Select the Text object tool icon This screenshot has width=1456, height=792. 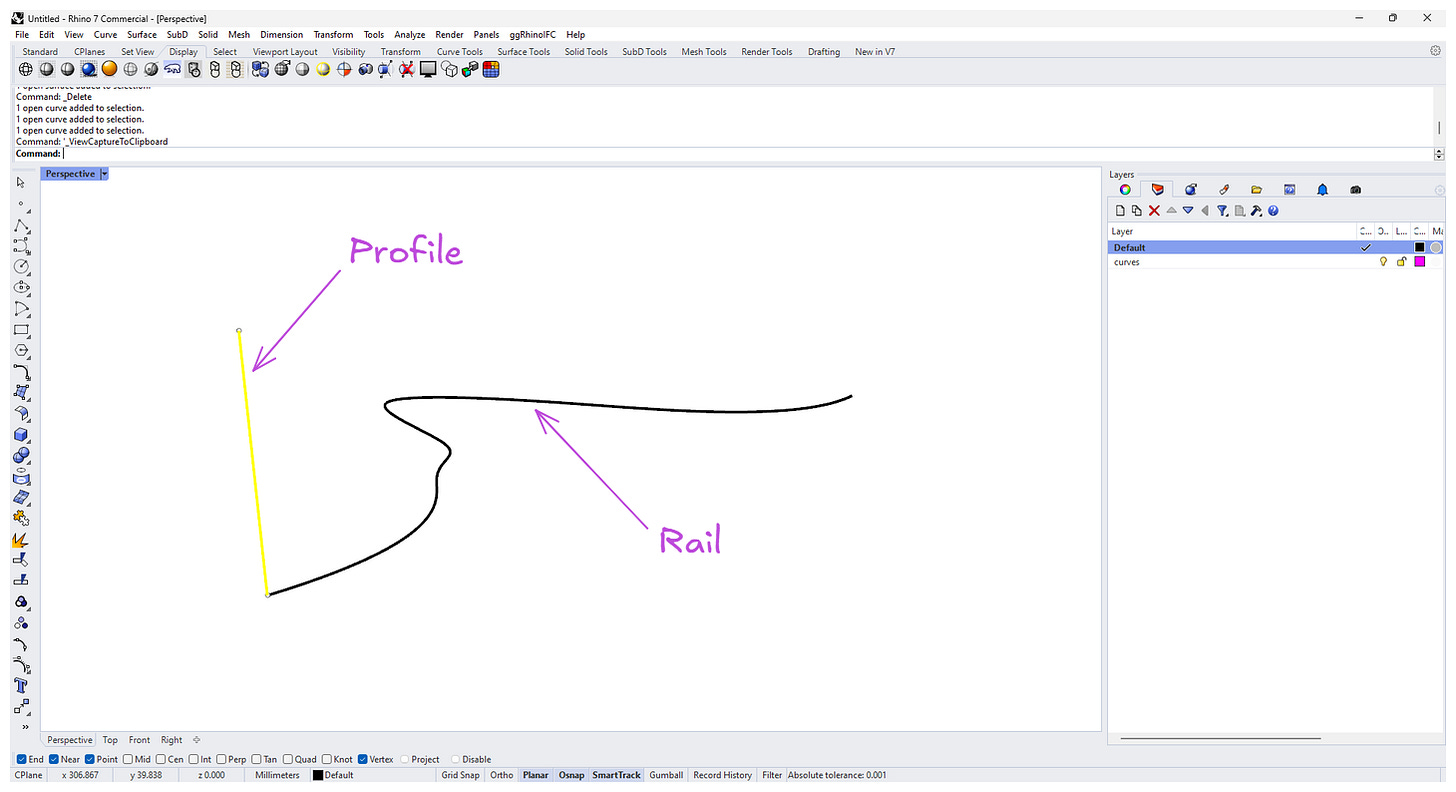(21, 685)
